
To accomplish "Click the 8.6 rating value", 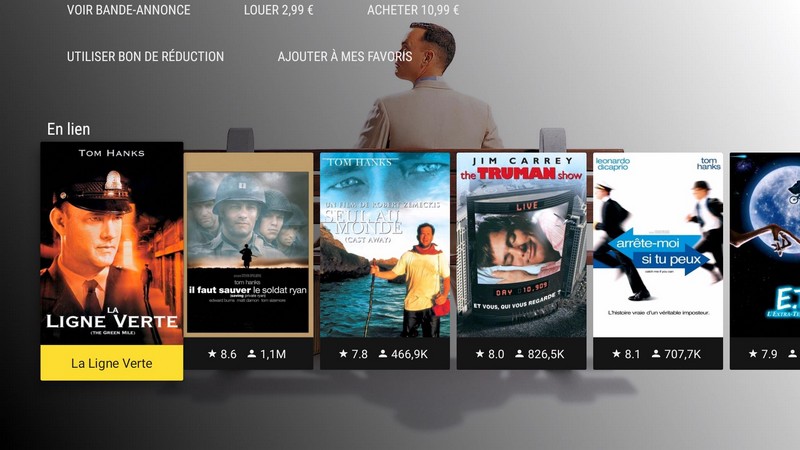I will point(229,354).
